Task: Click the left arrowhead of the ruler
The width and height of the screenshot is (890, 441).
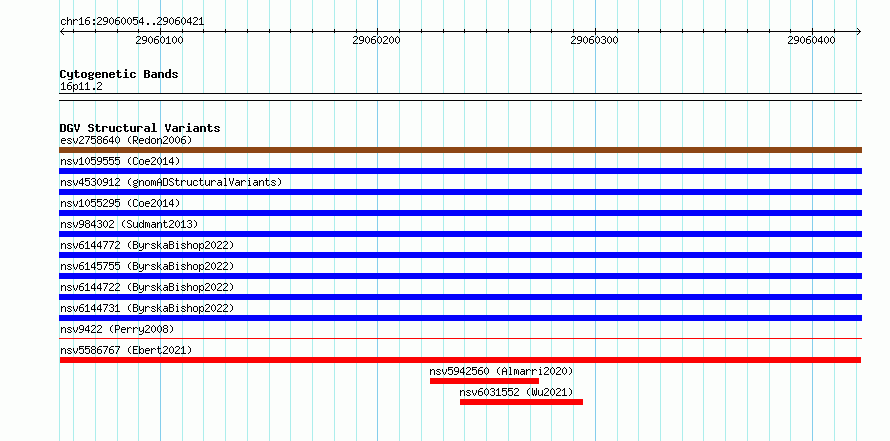Action: pos(62,31)
